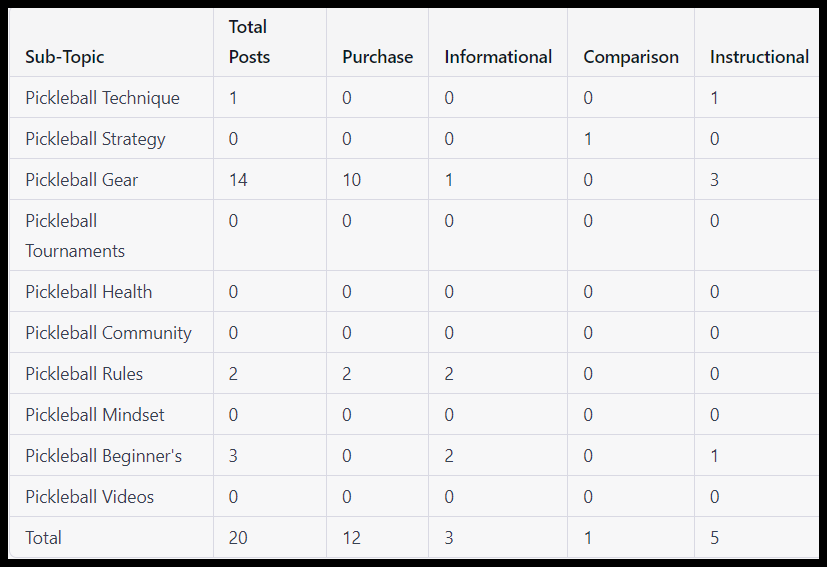
Task: Select the Purchase column header
Action: 377,57
